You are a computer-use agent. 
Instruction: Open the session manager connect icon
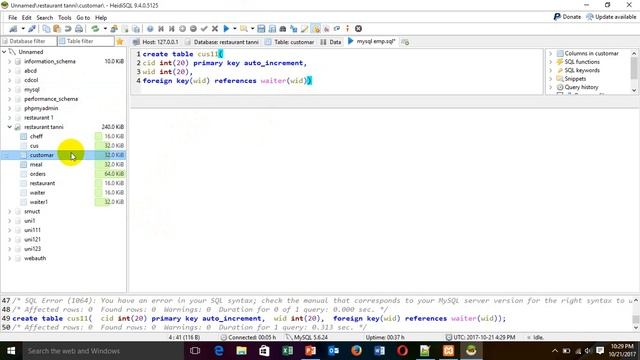(x=13, y=29)
